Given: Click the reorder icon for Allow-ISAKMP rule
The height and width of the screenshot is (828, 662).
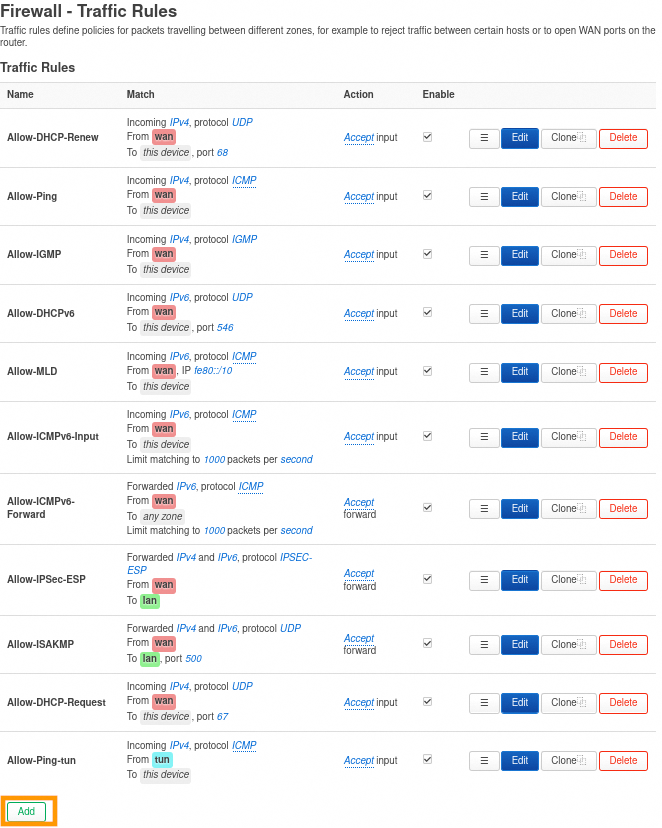Looking at the screenshot, I should (x=484, y=645).
